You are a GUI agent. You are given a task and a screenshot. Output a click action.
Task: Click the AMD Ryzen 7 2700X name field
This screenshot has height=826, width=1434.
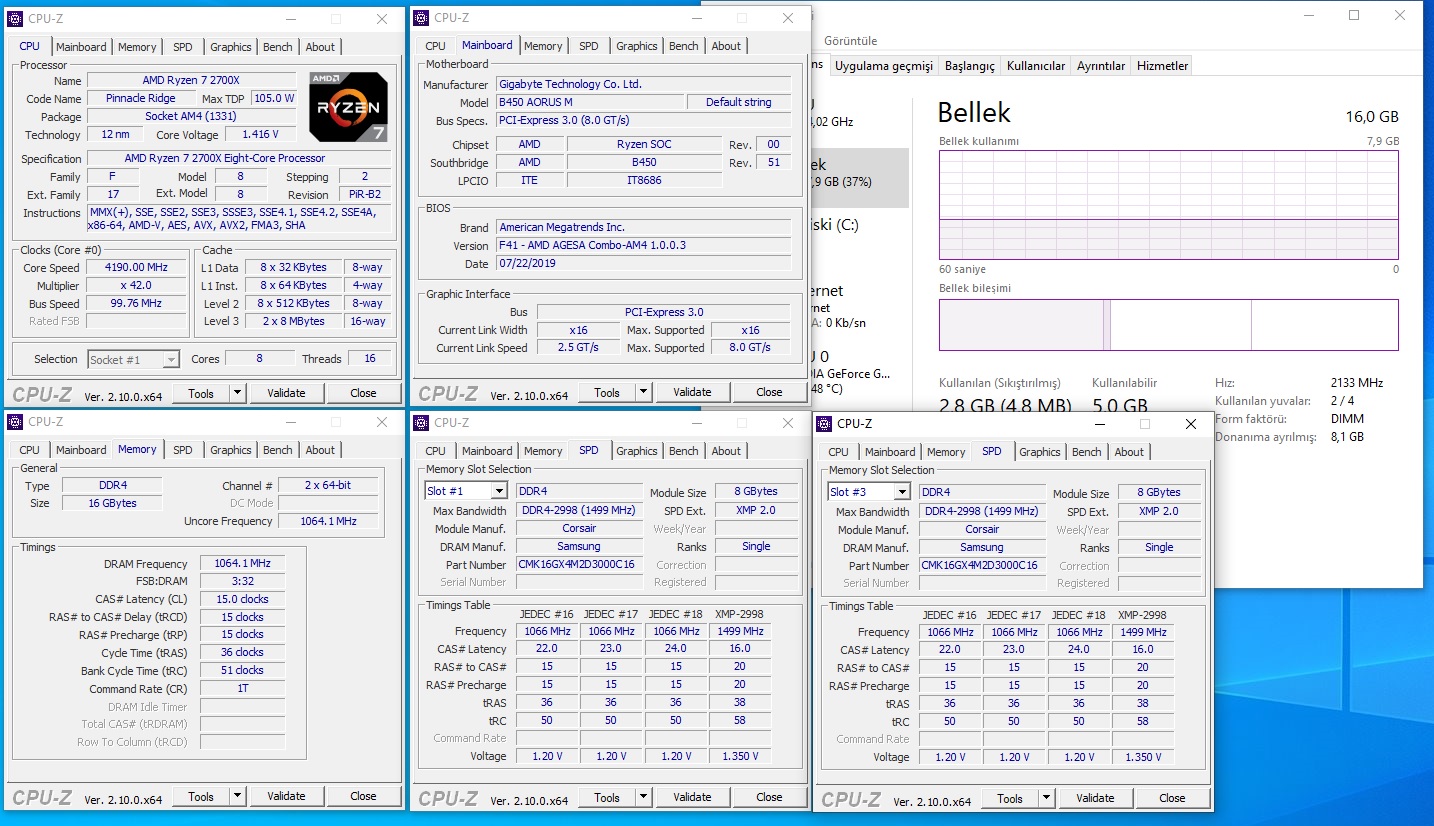[x=192, y=80]
